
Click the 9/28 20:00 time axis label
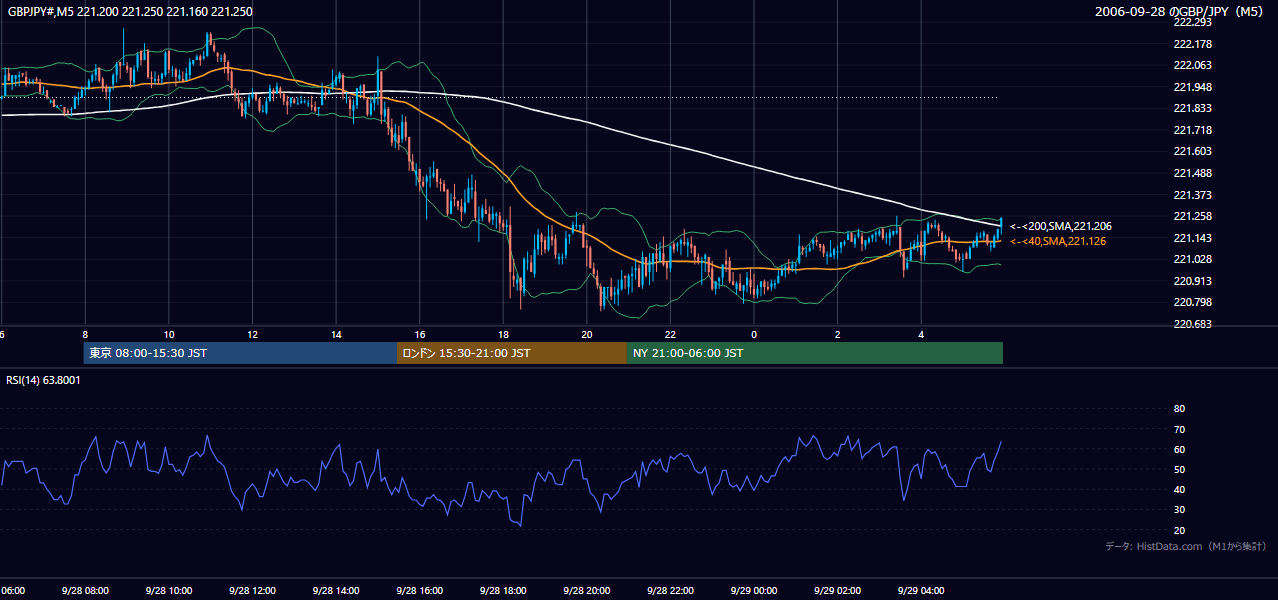(x=587, y=590)
